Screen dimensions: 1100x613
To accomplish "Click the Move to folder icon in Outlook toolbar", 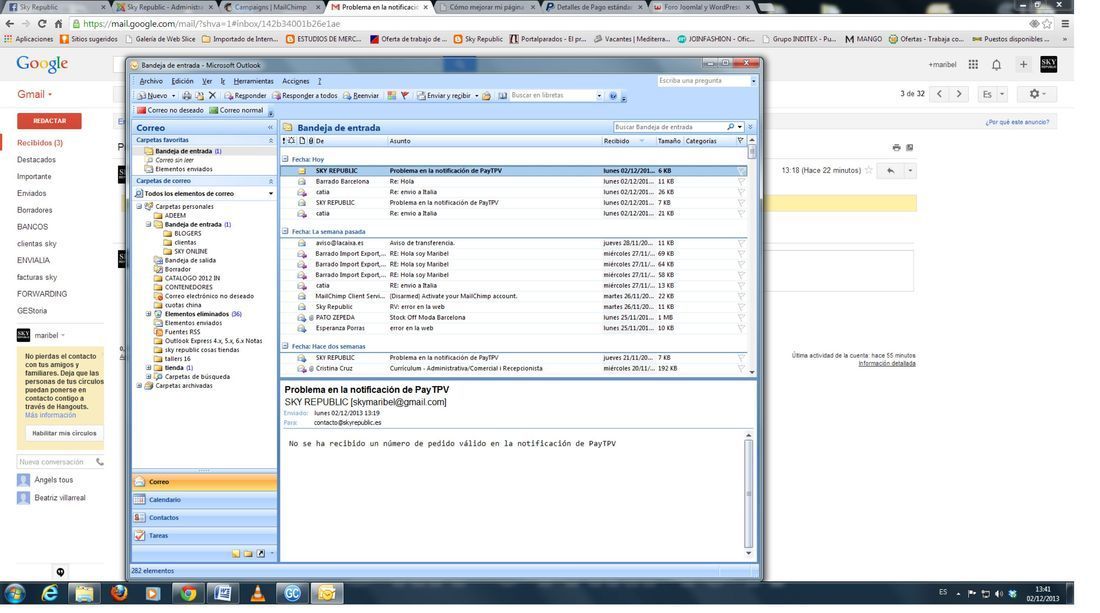I will pos(199,95).
